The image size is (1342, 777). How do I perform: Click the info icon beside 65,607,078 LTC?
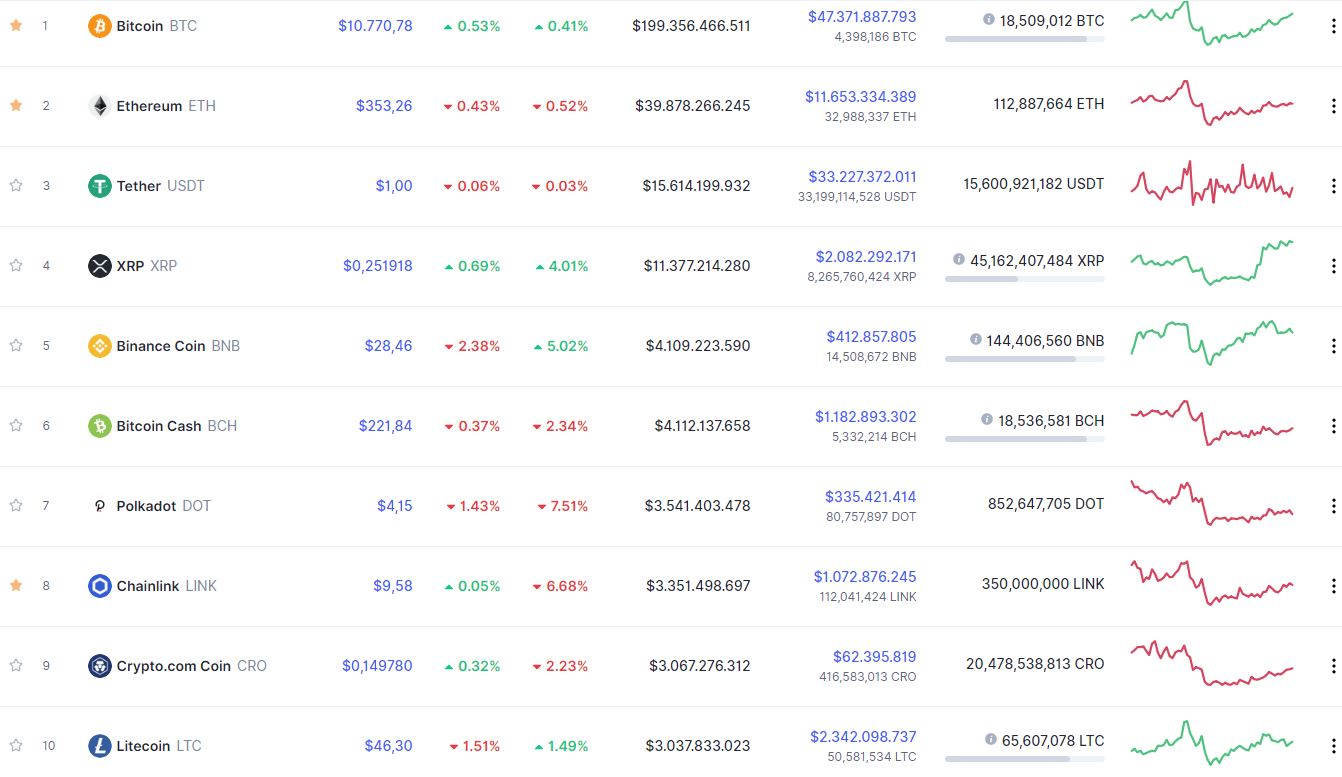pos(991,739)
